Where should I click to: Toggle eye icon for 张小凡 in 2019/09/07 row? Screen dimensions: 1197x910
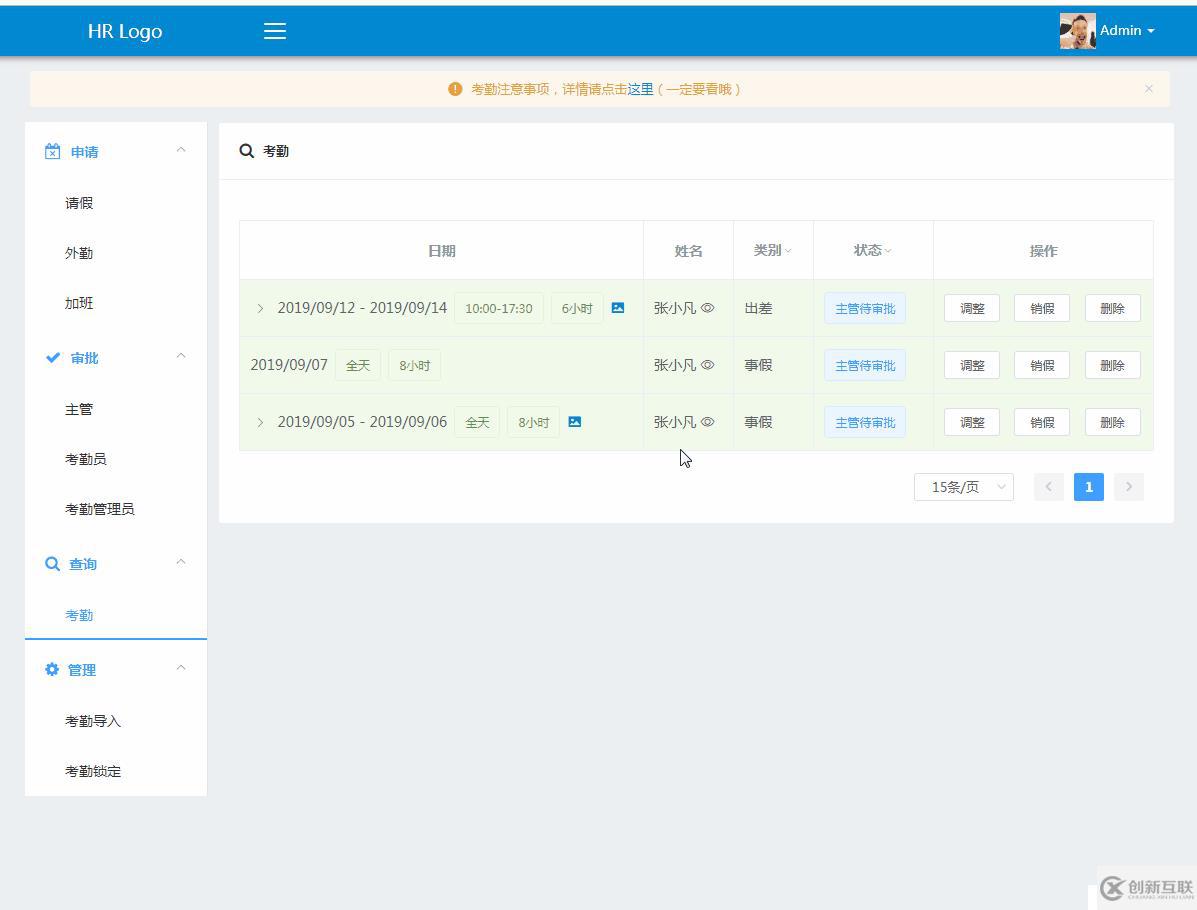click(708, 365)
